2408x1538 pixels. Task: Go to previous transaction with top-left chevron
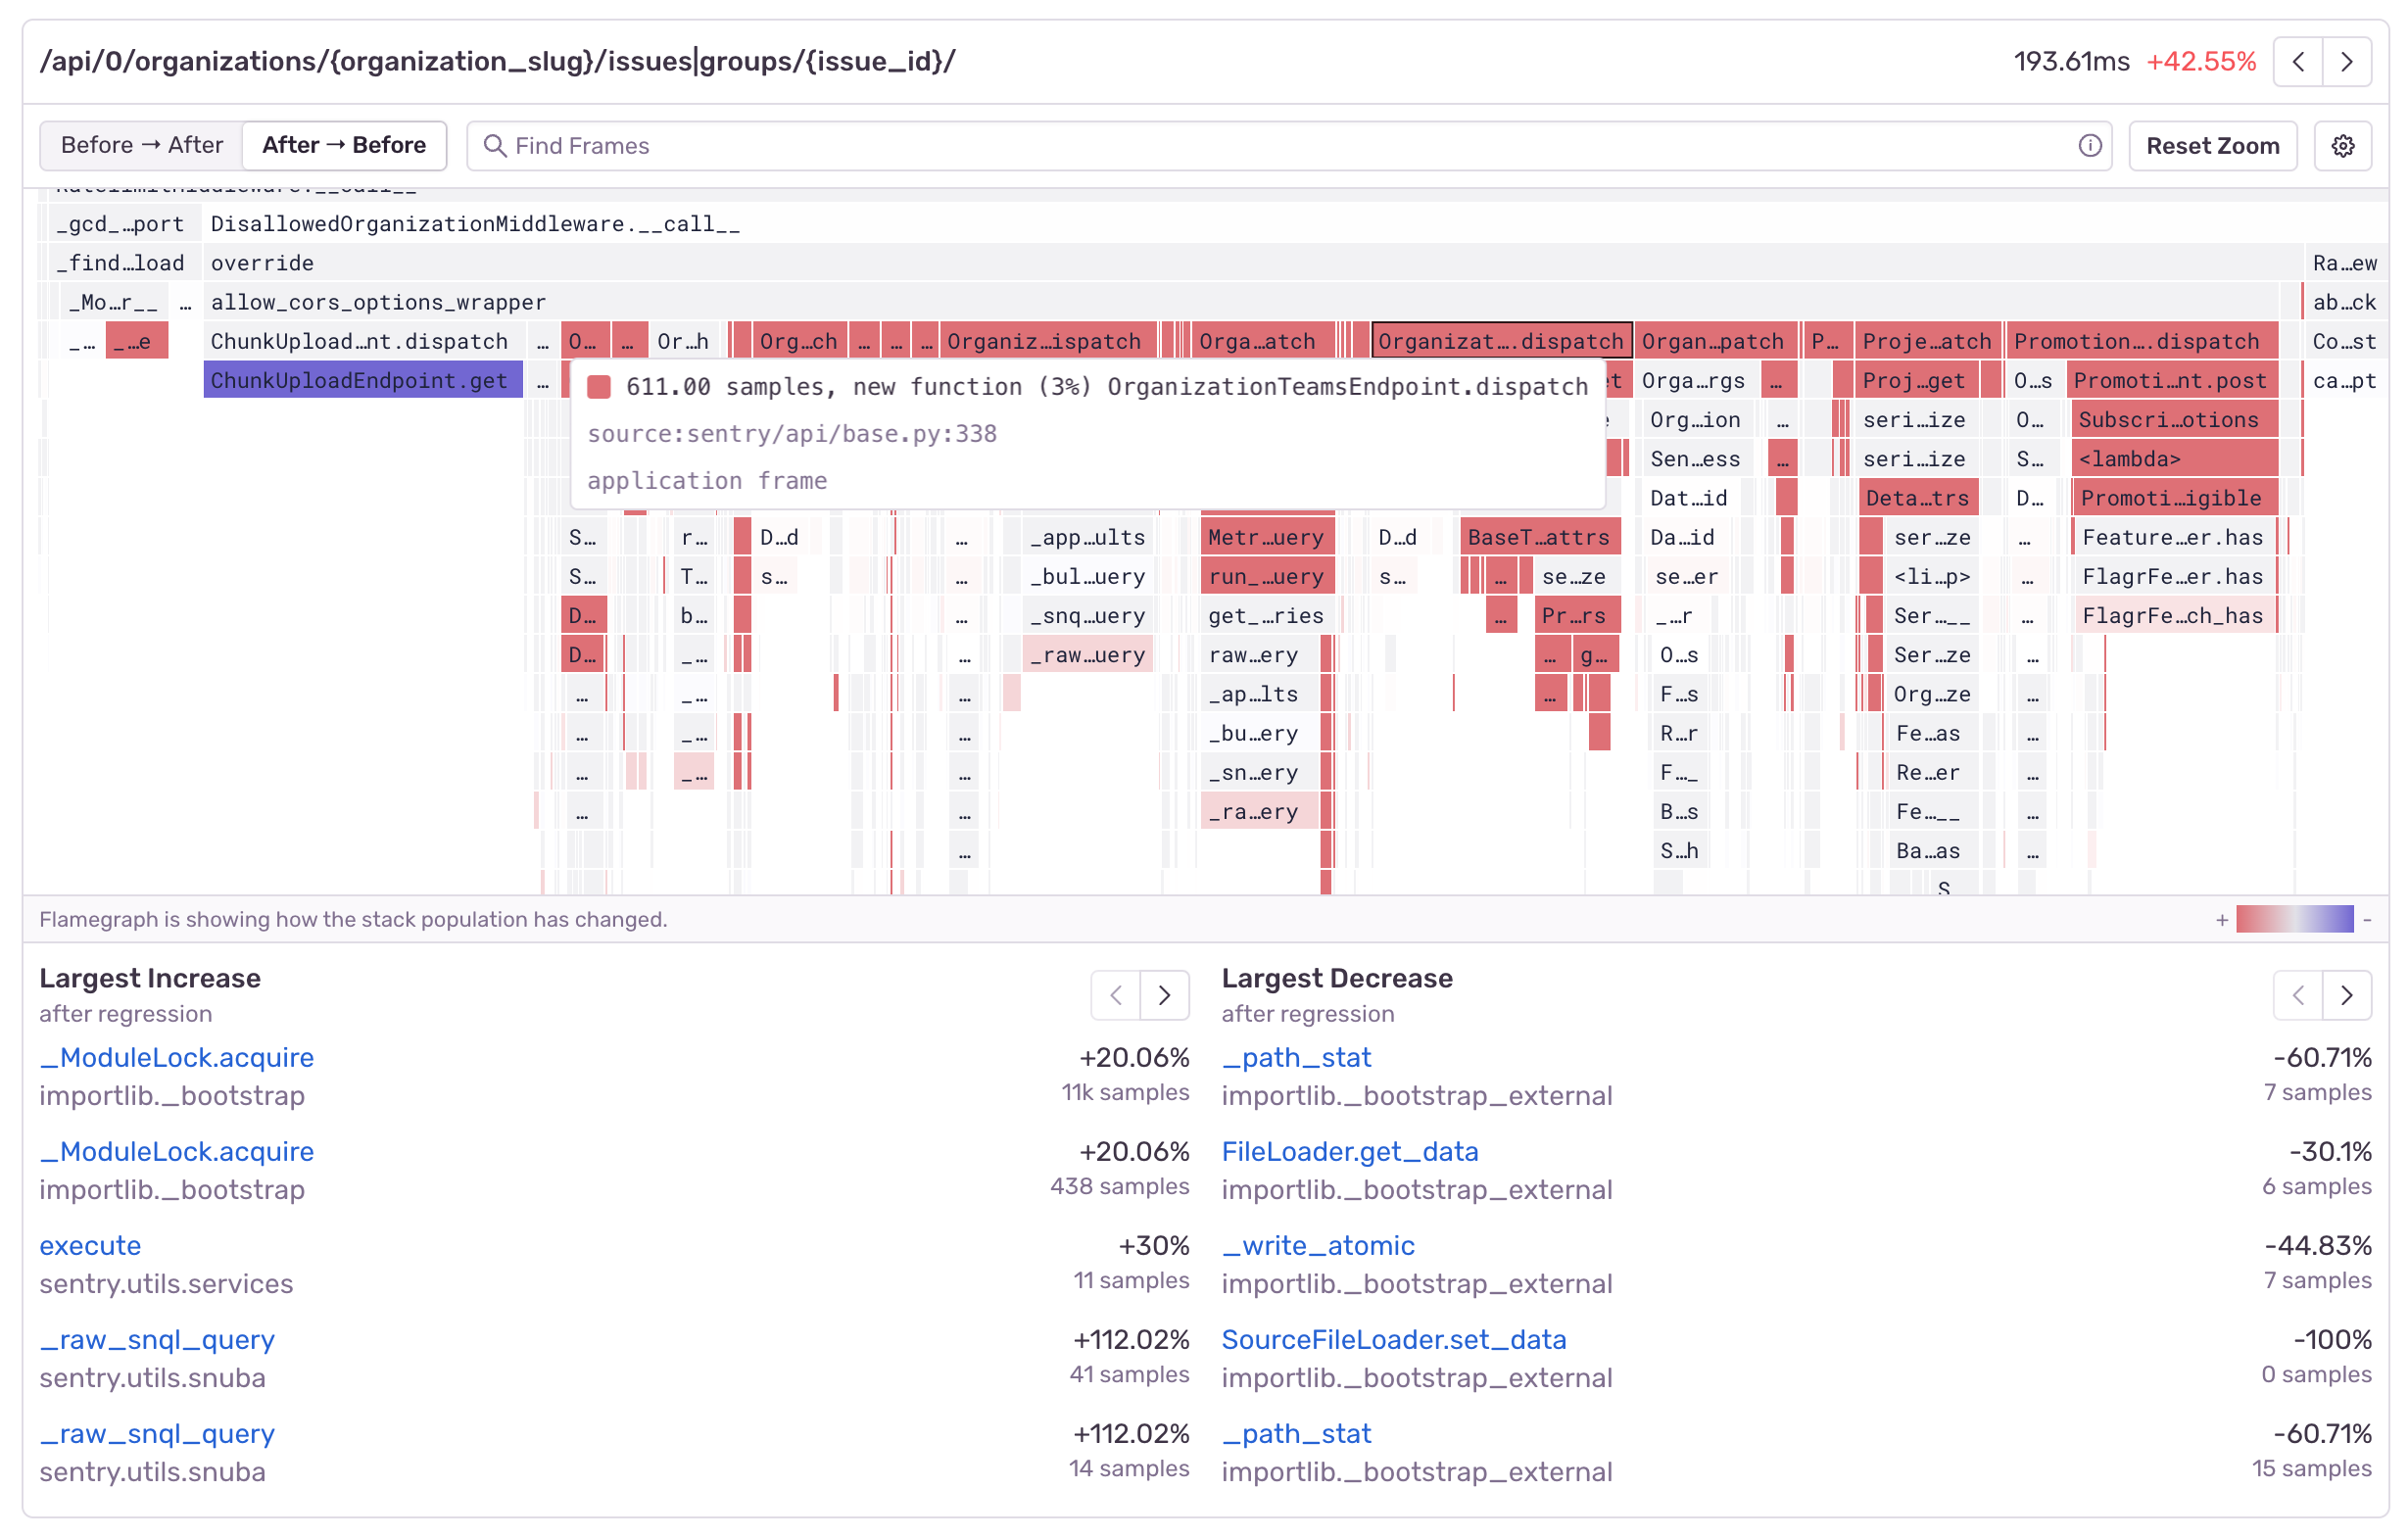point(2298,62)
